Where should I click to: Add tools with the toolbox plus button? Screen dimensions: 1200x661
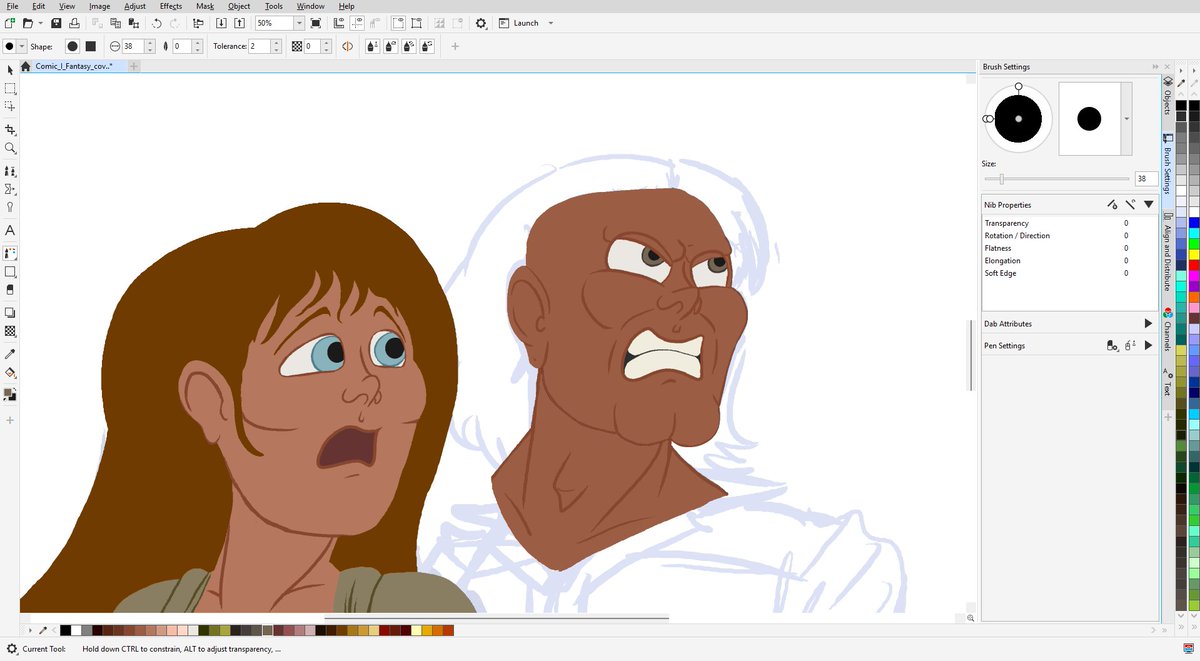tap(10, 420)
